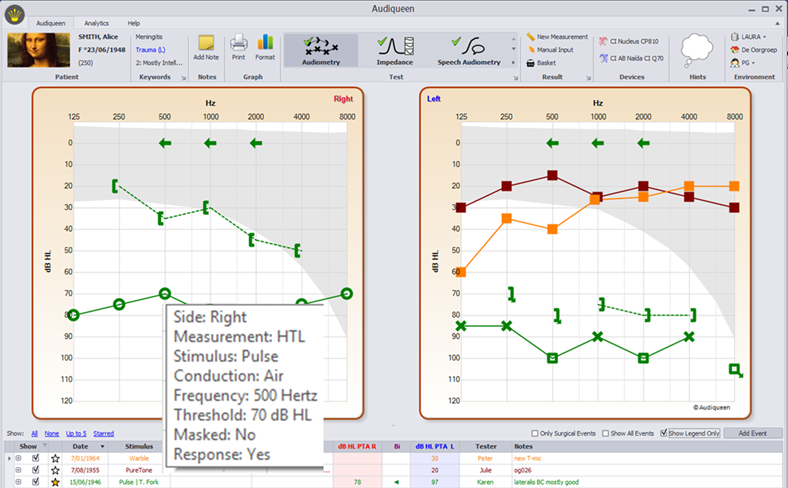788x488 pixels.
Task: Click the dark red square at left 500 Hz
Action: (552, 175)
